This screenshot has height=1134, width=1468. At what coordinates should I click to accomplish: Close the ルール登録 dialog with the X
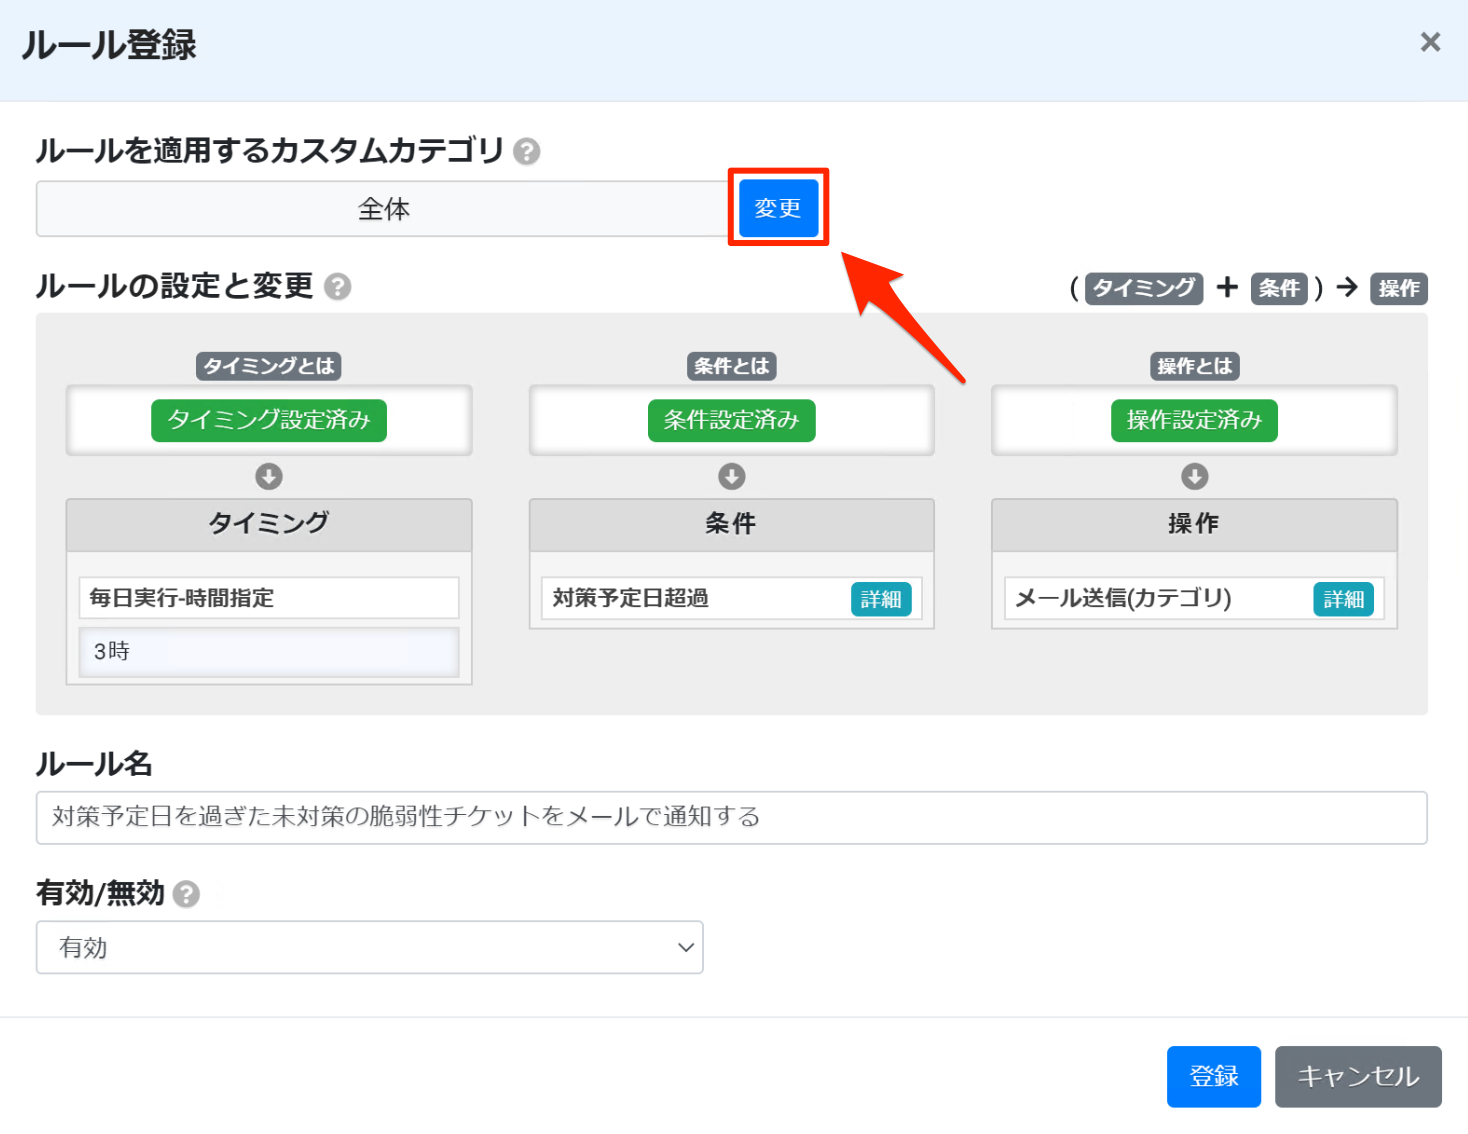click(1430, 42)
